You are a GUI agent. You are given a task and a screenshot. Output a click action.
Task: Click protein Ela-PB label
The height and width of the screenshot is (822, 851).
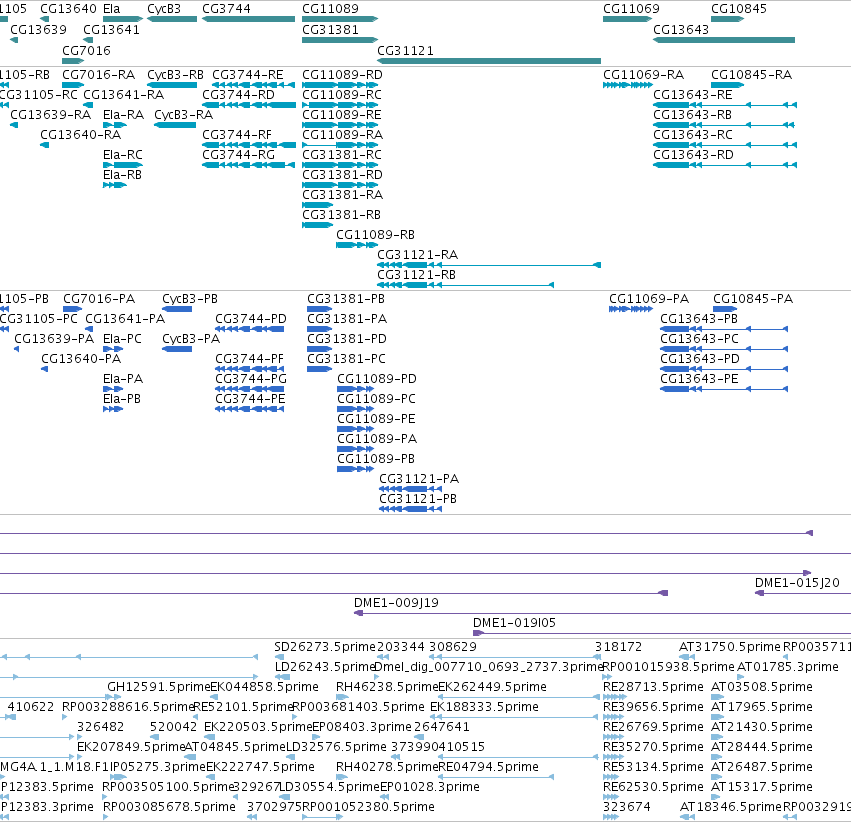point(122,398)
